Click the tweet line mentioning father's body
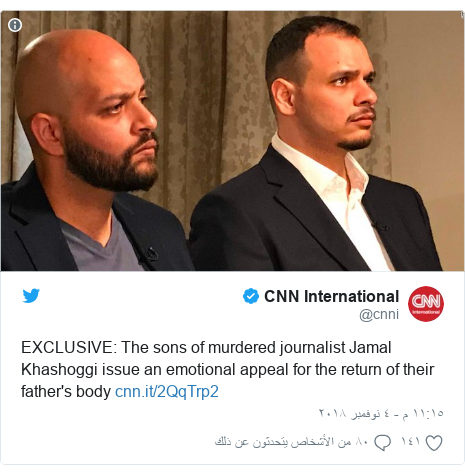The width and height of the screenshot is (465, 475). 120,391
